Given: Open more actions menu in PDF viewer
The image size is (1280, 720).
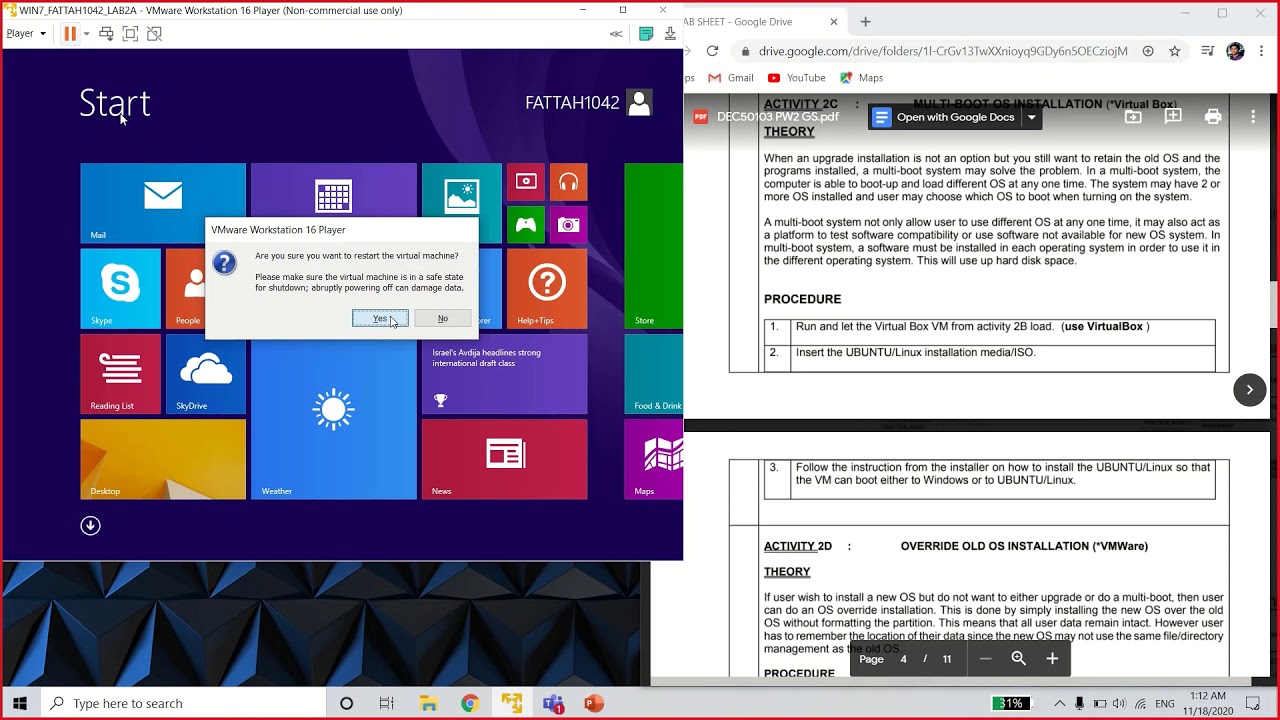Looking at the screenshot, I should tap(1253, 117).
